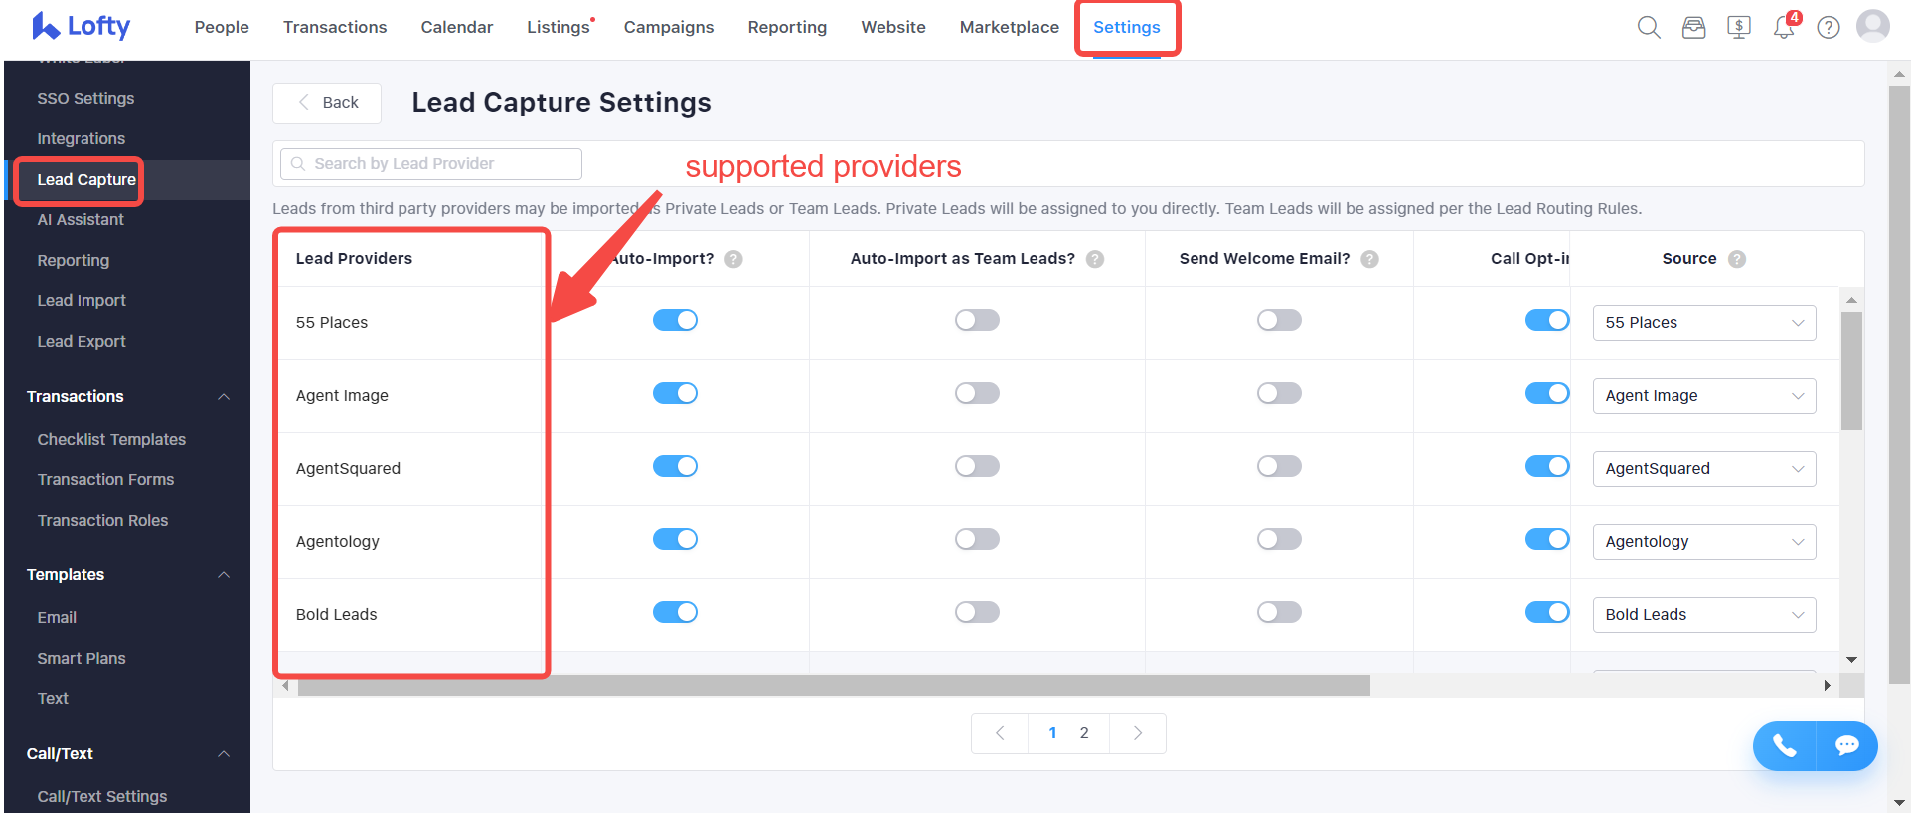Open the Website tab
This screenshot has width=1919, height=822.
point(894,28)
